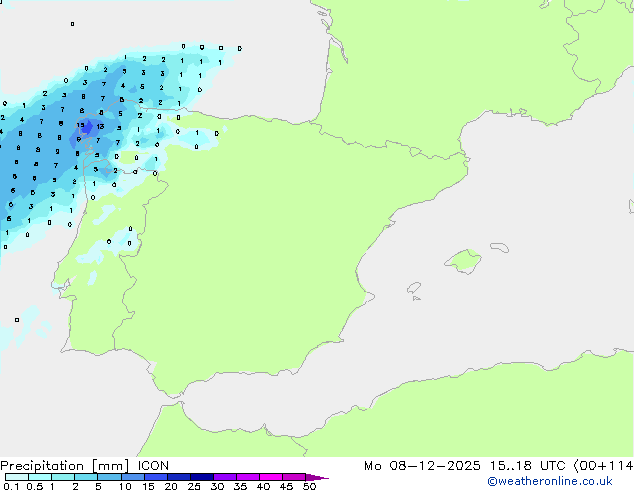634x490 pixels.
Task: Click the '35' legend scale label
Action: pos(240,486)
